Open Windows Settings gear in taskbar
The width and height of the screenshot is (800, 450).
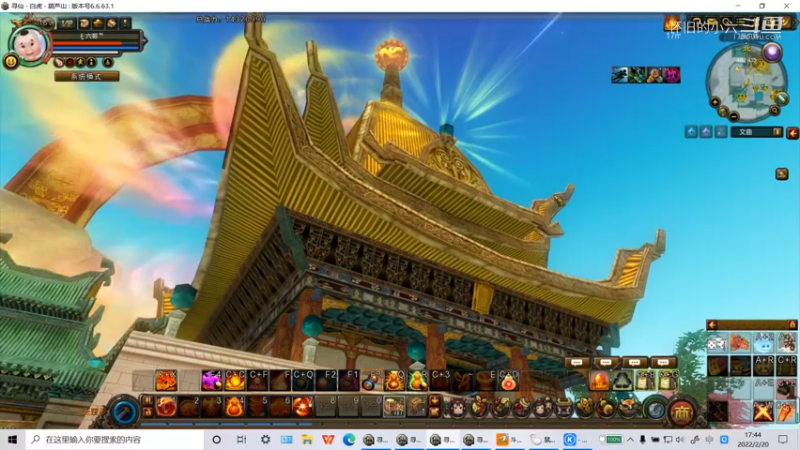point(265,439)
